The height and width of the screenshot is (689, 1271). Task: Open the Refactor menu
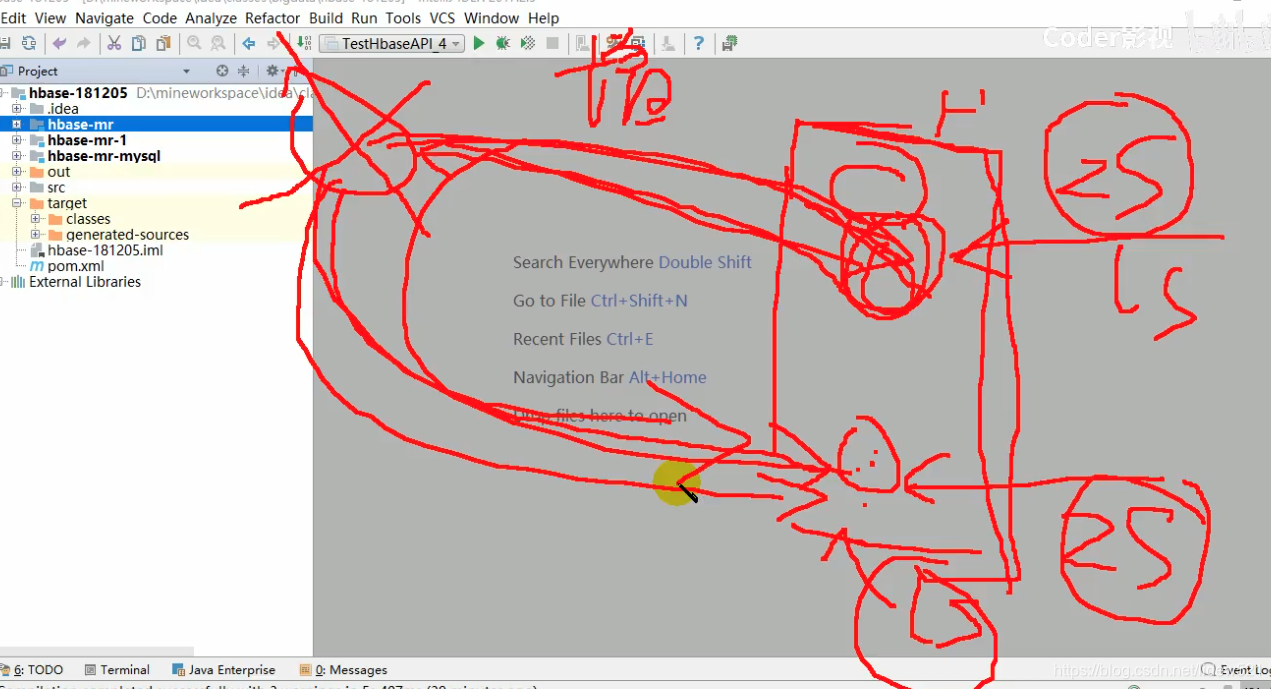tap(272, 18)
